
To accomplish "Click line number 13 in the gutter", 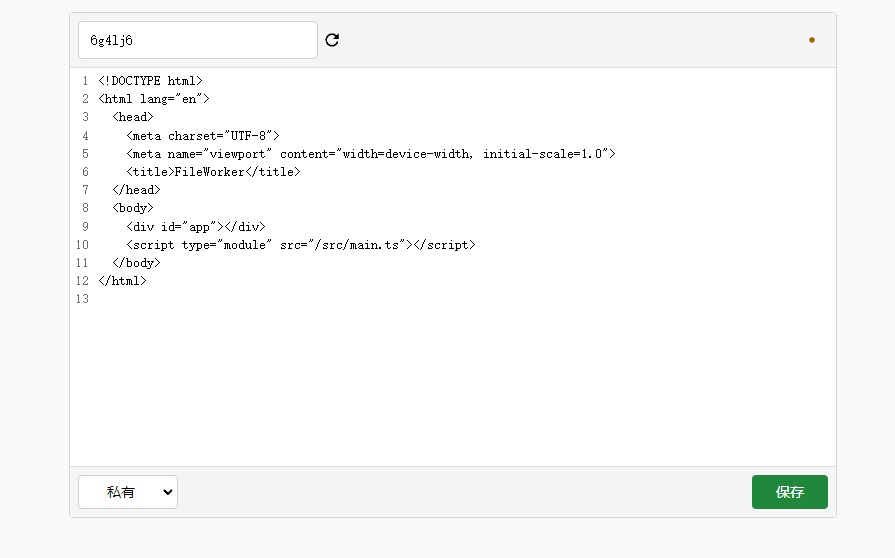I will pos(82,299).
